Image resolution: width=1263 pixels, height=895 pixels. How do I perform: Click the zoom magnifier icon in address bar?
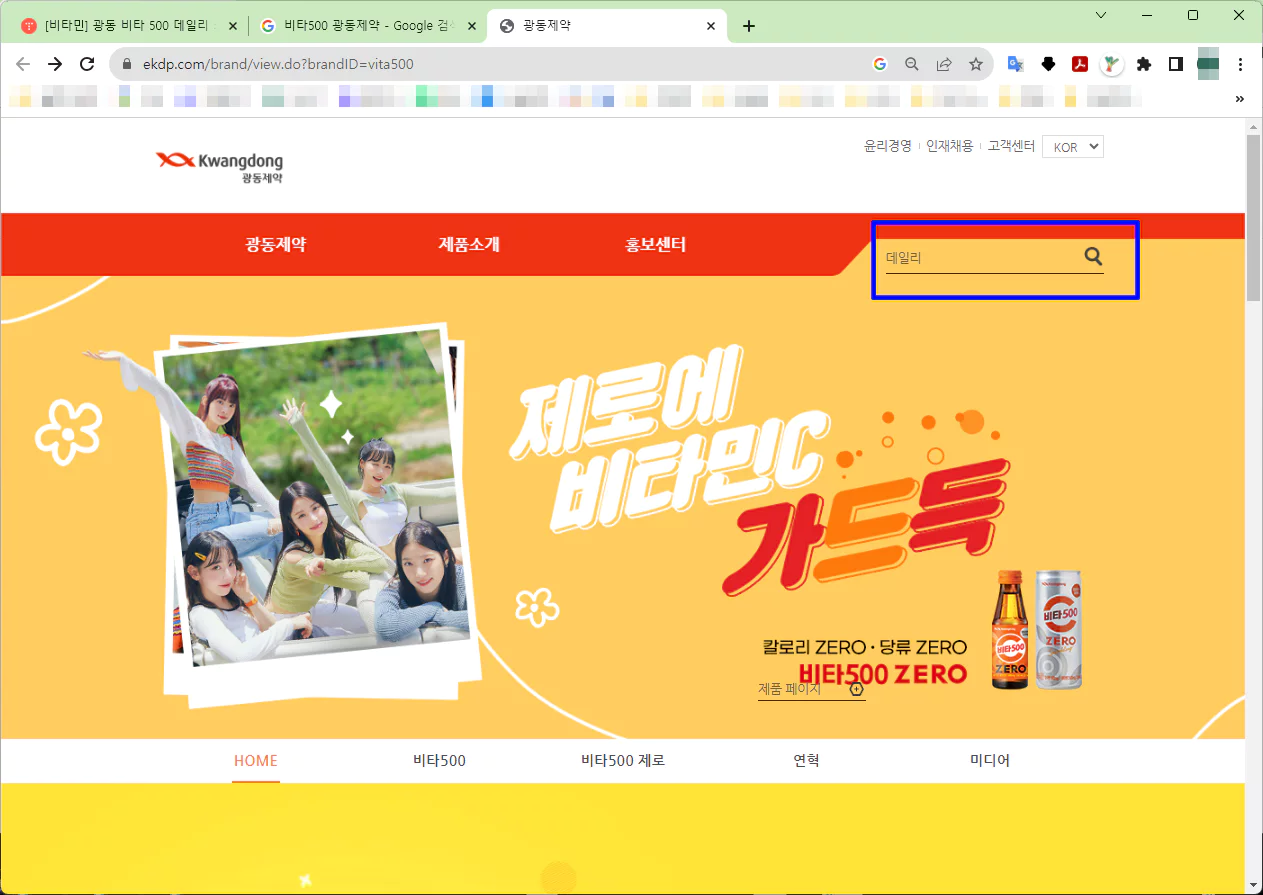coord(911,64)
